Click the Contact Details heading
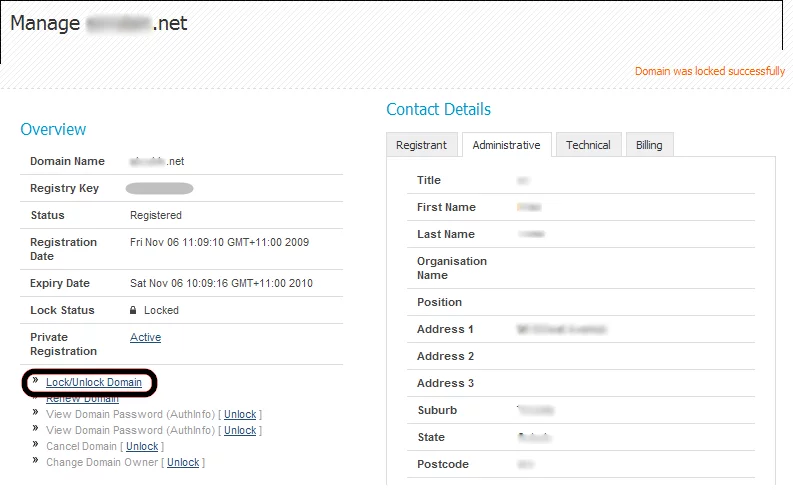Image resolution: width=793 pixels, height=490 pixels. (438, 109)
